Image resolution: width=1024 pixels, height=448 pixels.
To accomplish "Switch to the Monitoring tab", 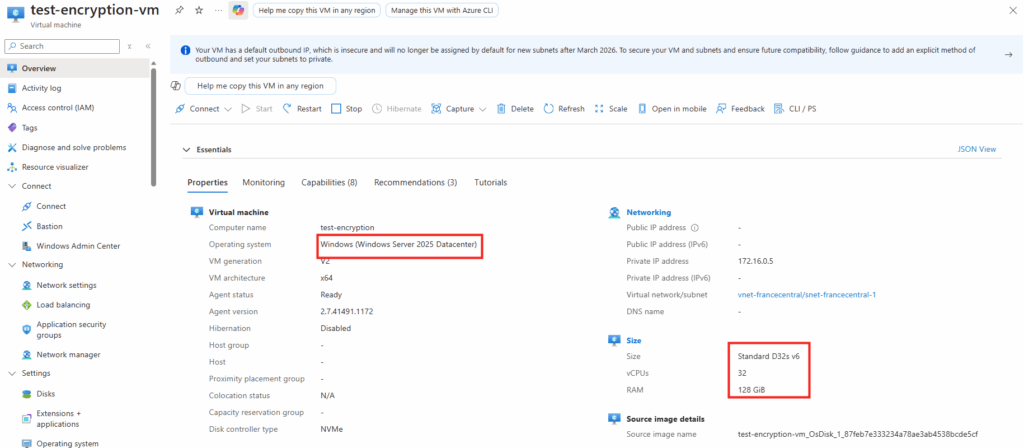I will pos(263,183).
